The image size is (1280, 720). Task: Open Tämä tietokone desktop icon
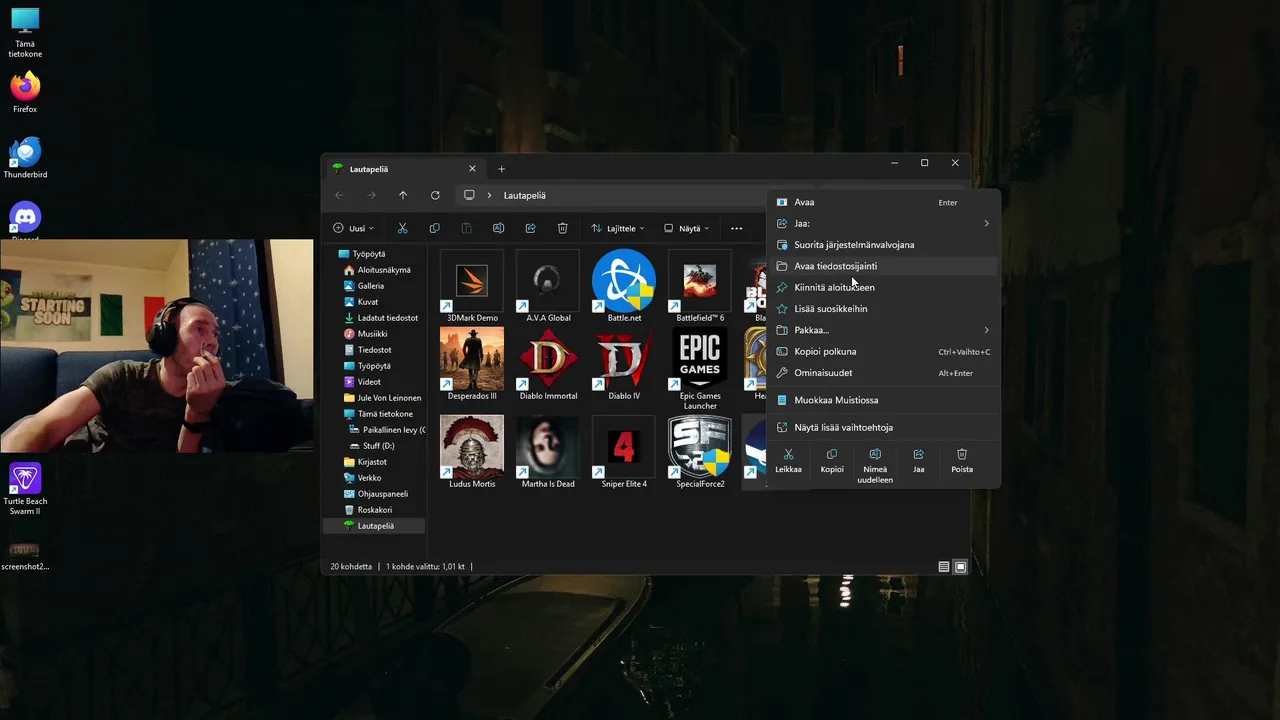25,33
